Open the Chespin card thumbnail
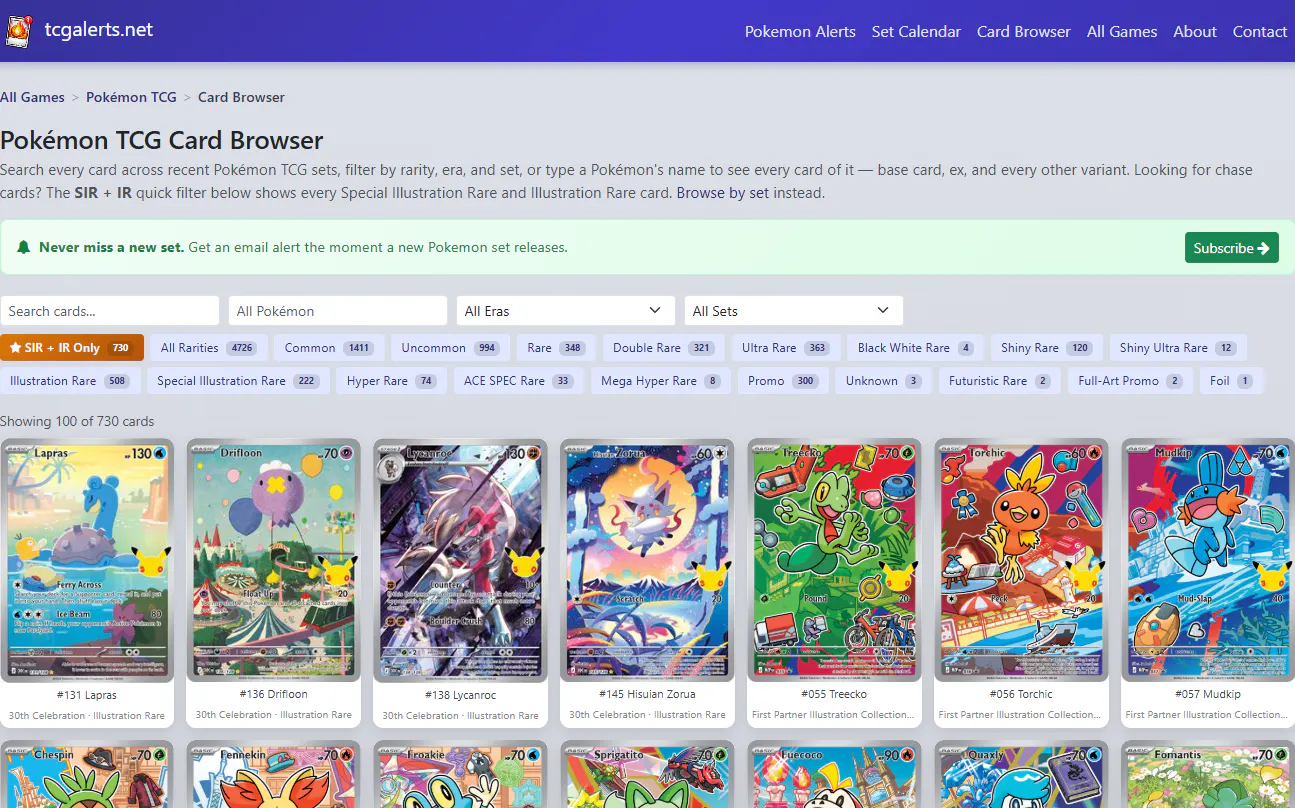Viewport: 1295px width, 808px height. click(x=87, y=774)
